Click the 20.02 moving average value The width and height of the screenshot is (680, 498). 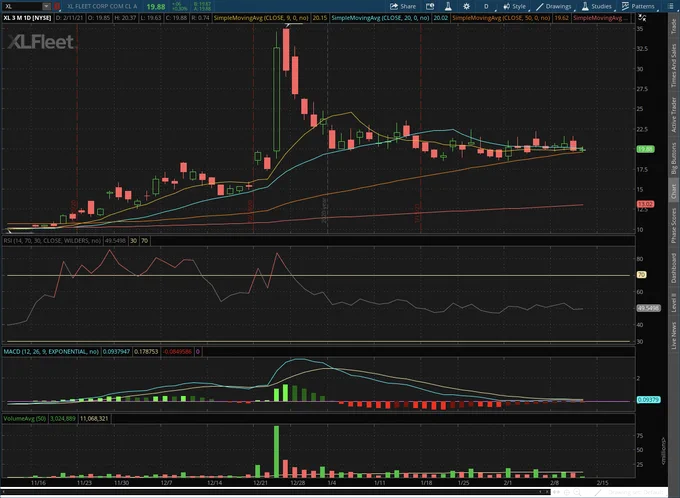click(440, 18)
